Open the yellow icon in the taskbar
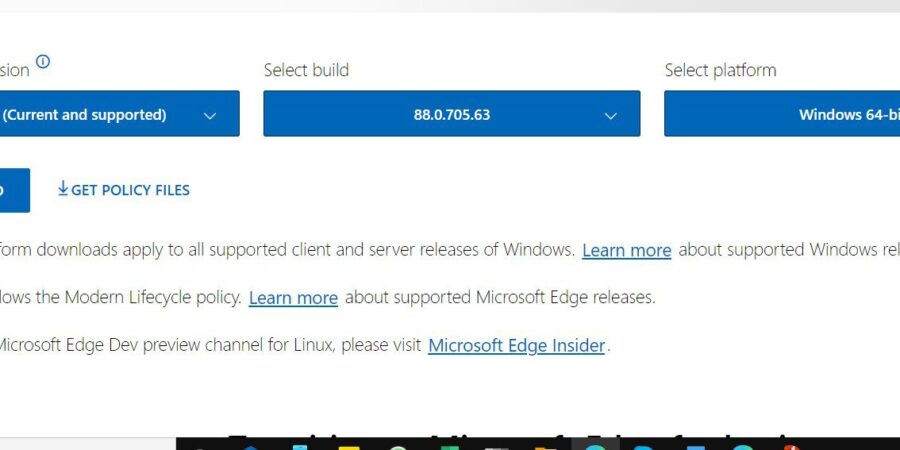The width and height of the screenshot is (900, 450). pos(349,448)
